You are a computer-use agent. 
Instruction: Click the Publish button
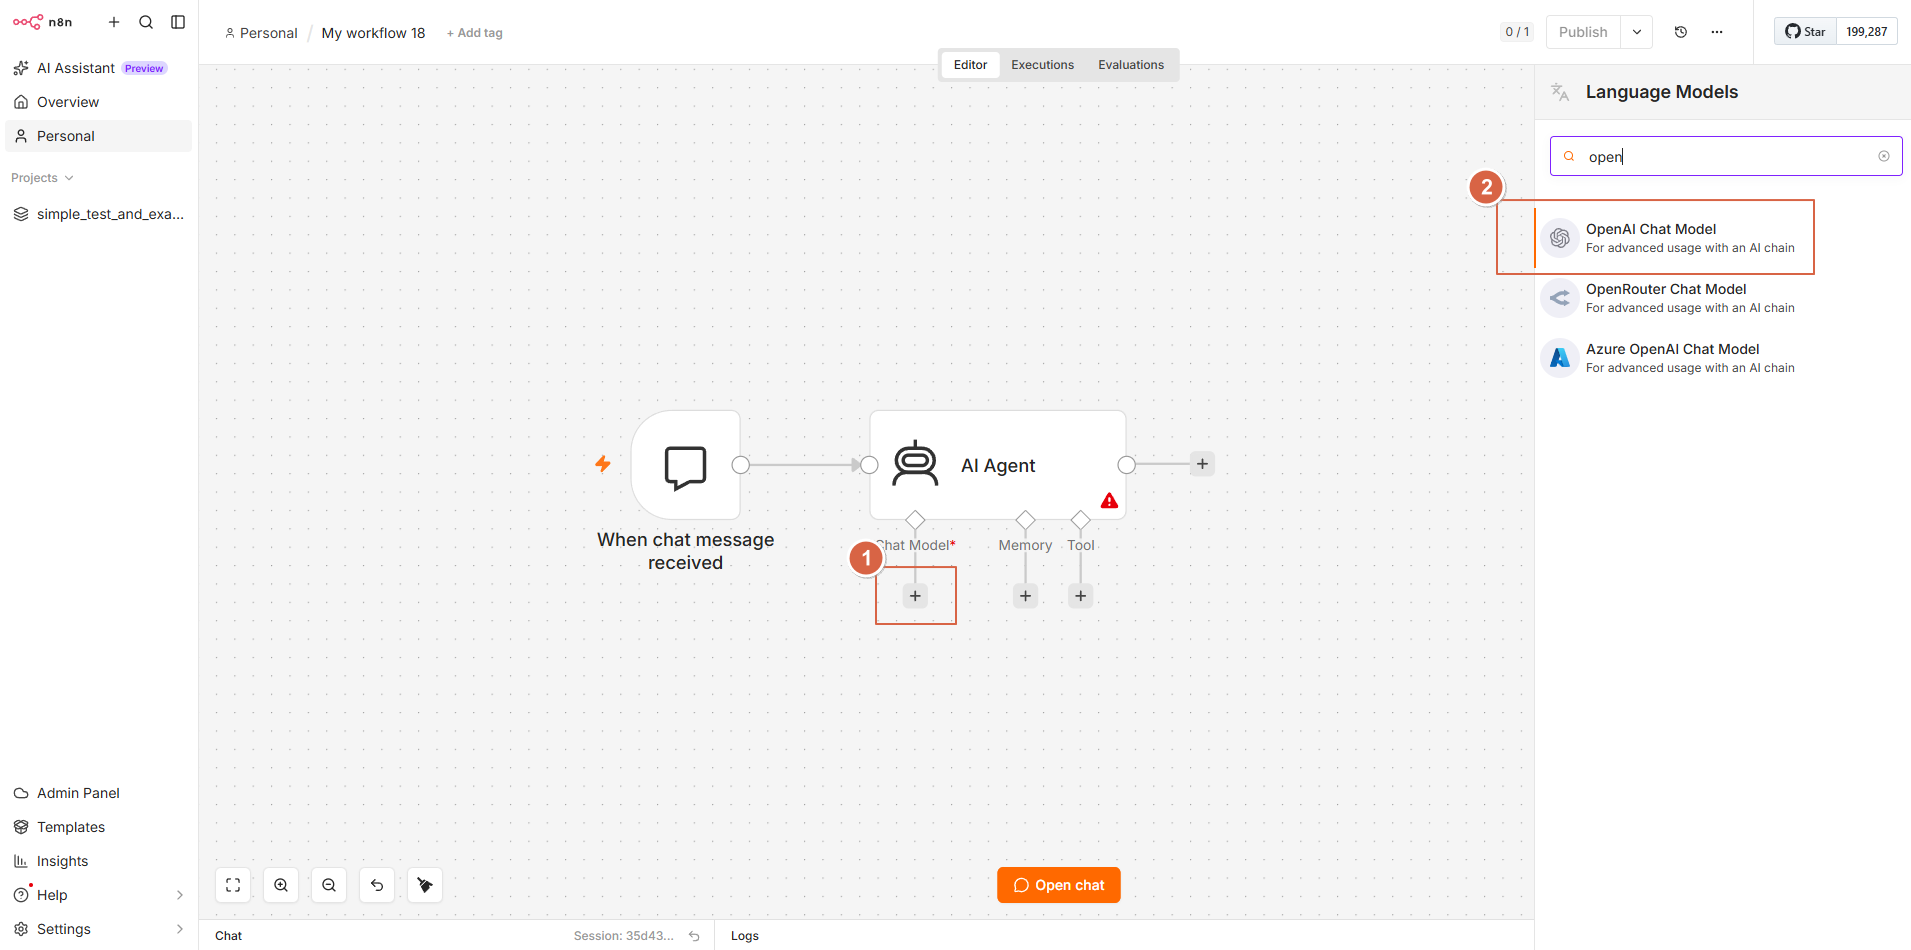(1583, 32)
